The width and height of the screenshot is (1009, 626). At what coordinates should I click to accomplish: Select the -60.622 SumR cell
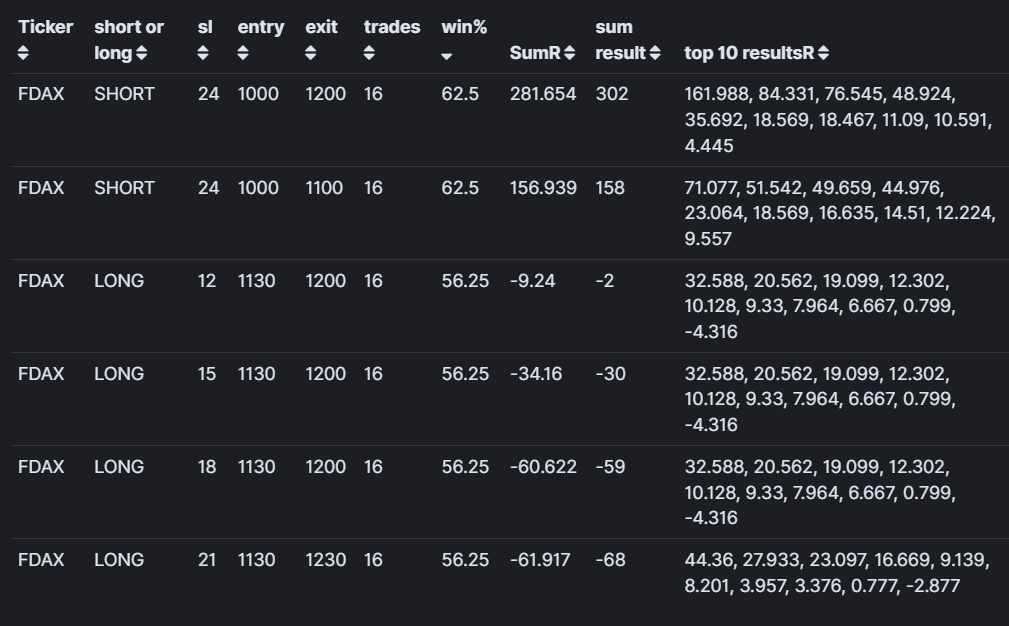543,467
